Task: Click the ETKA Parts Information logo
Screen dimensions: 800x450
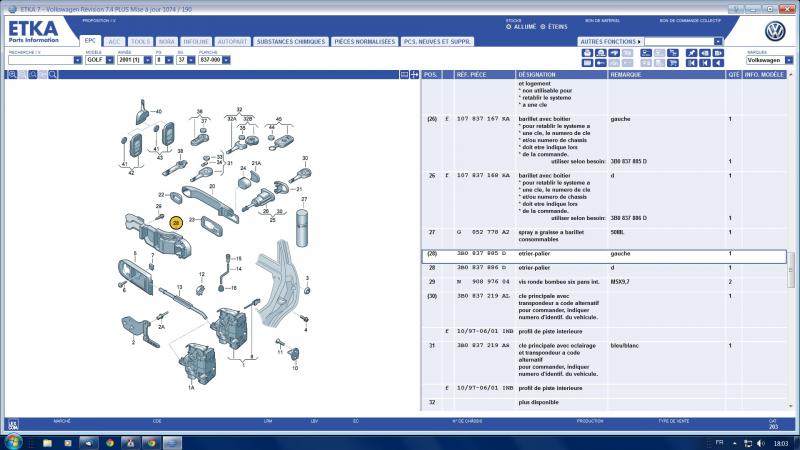Action: tap(34, 31)
